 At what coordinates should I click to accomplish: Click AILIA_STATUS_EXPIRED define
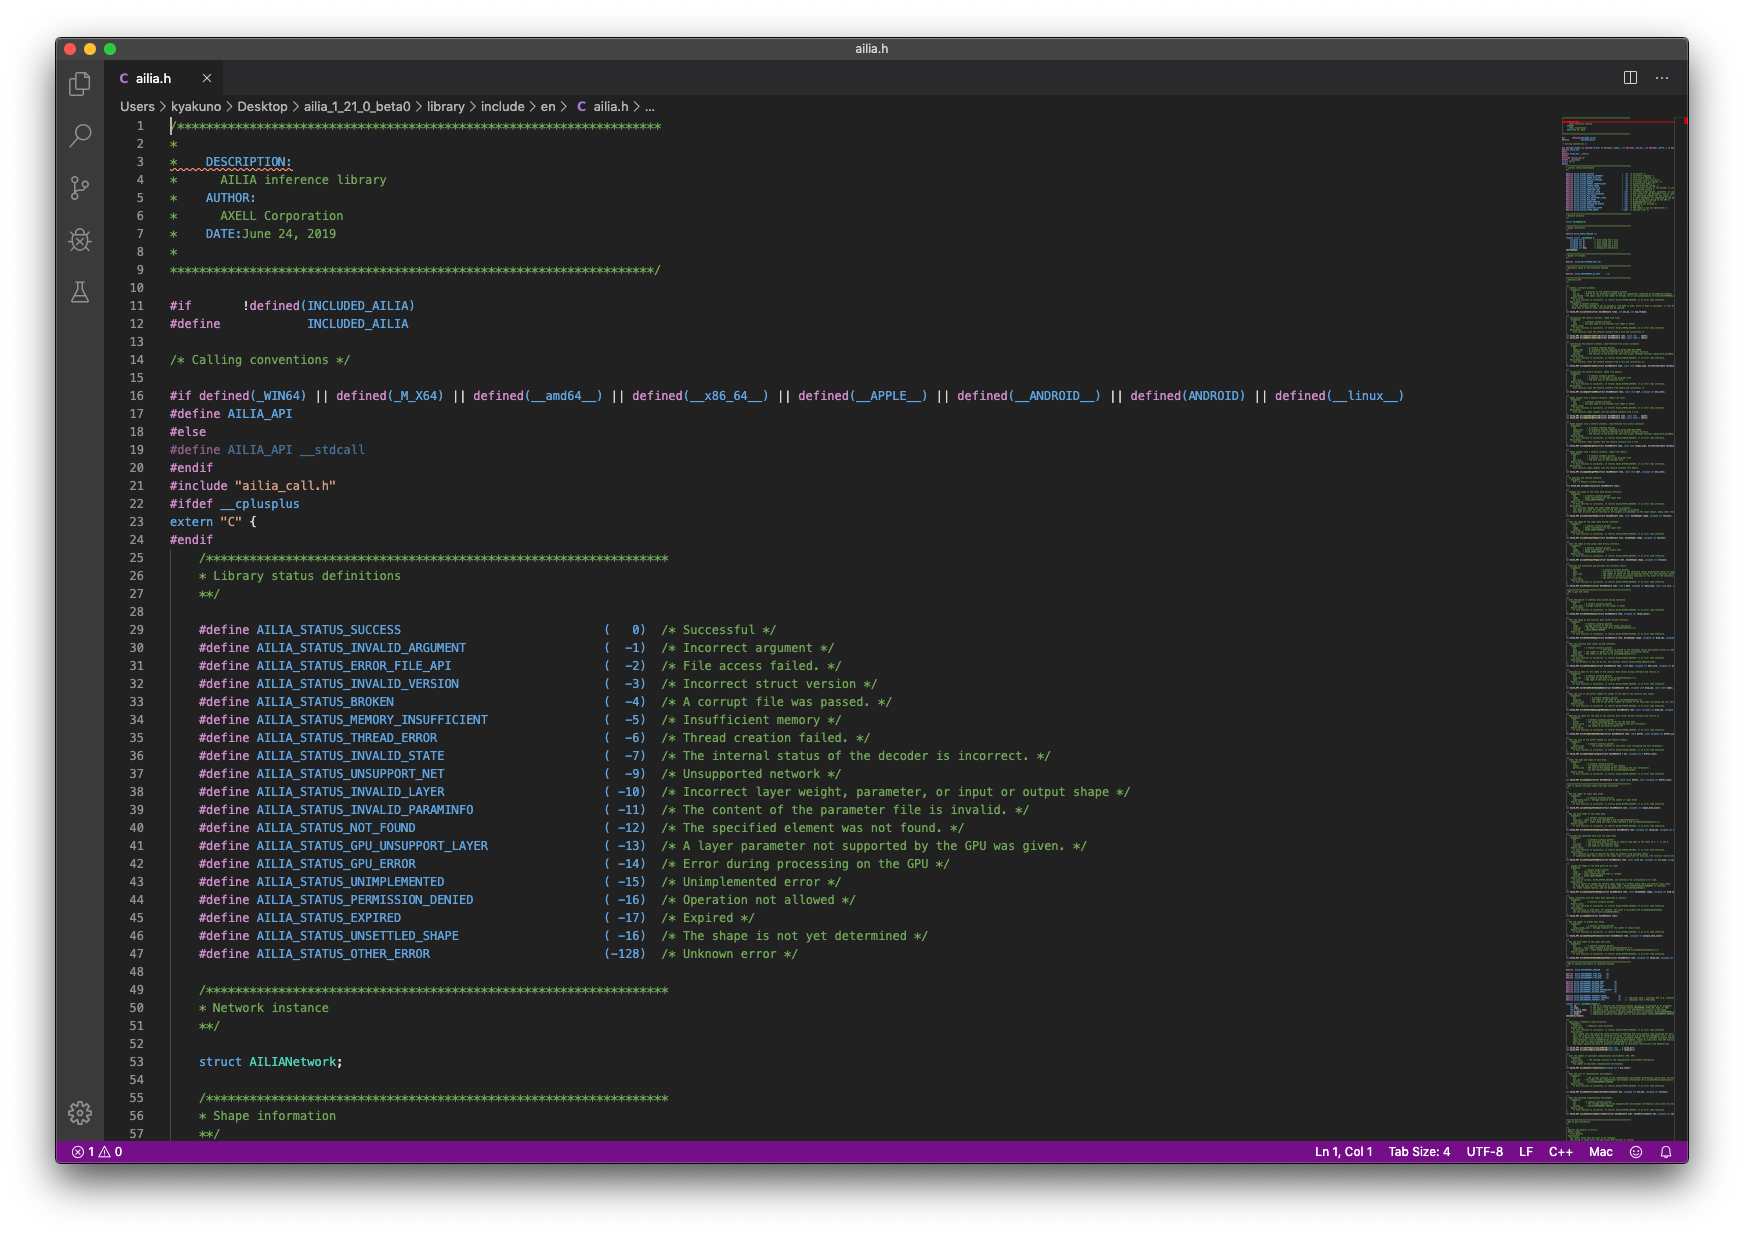pyautogui.click(x=329, y=918)
